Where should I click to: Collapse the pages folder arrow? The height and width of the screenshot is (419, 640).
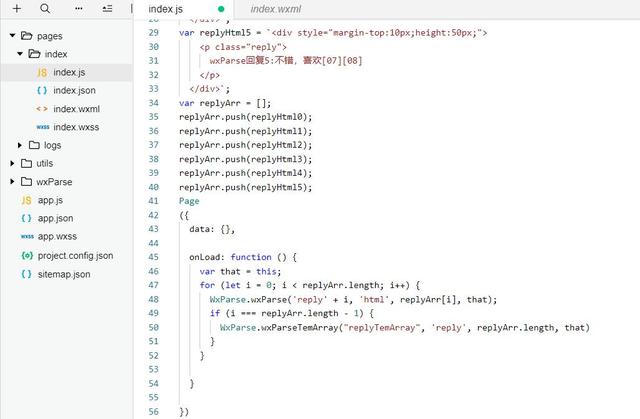point(12,36)
